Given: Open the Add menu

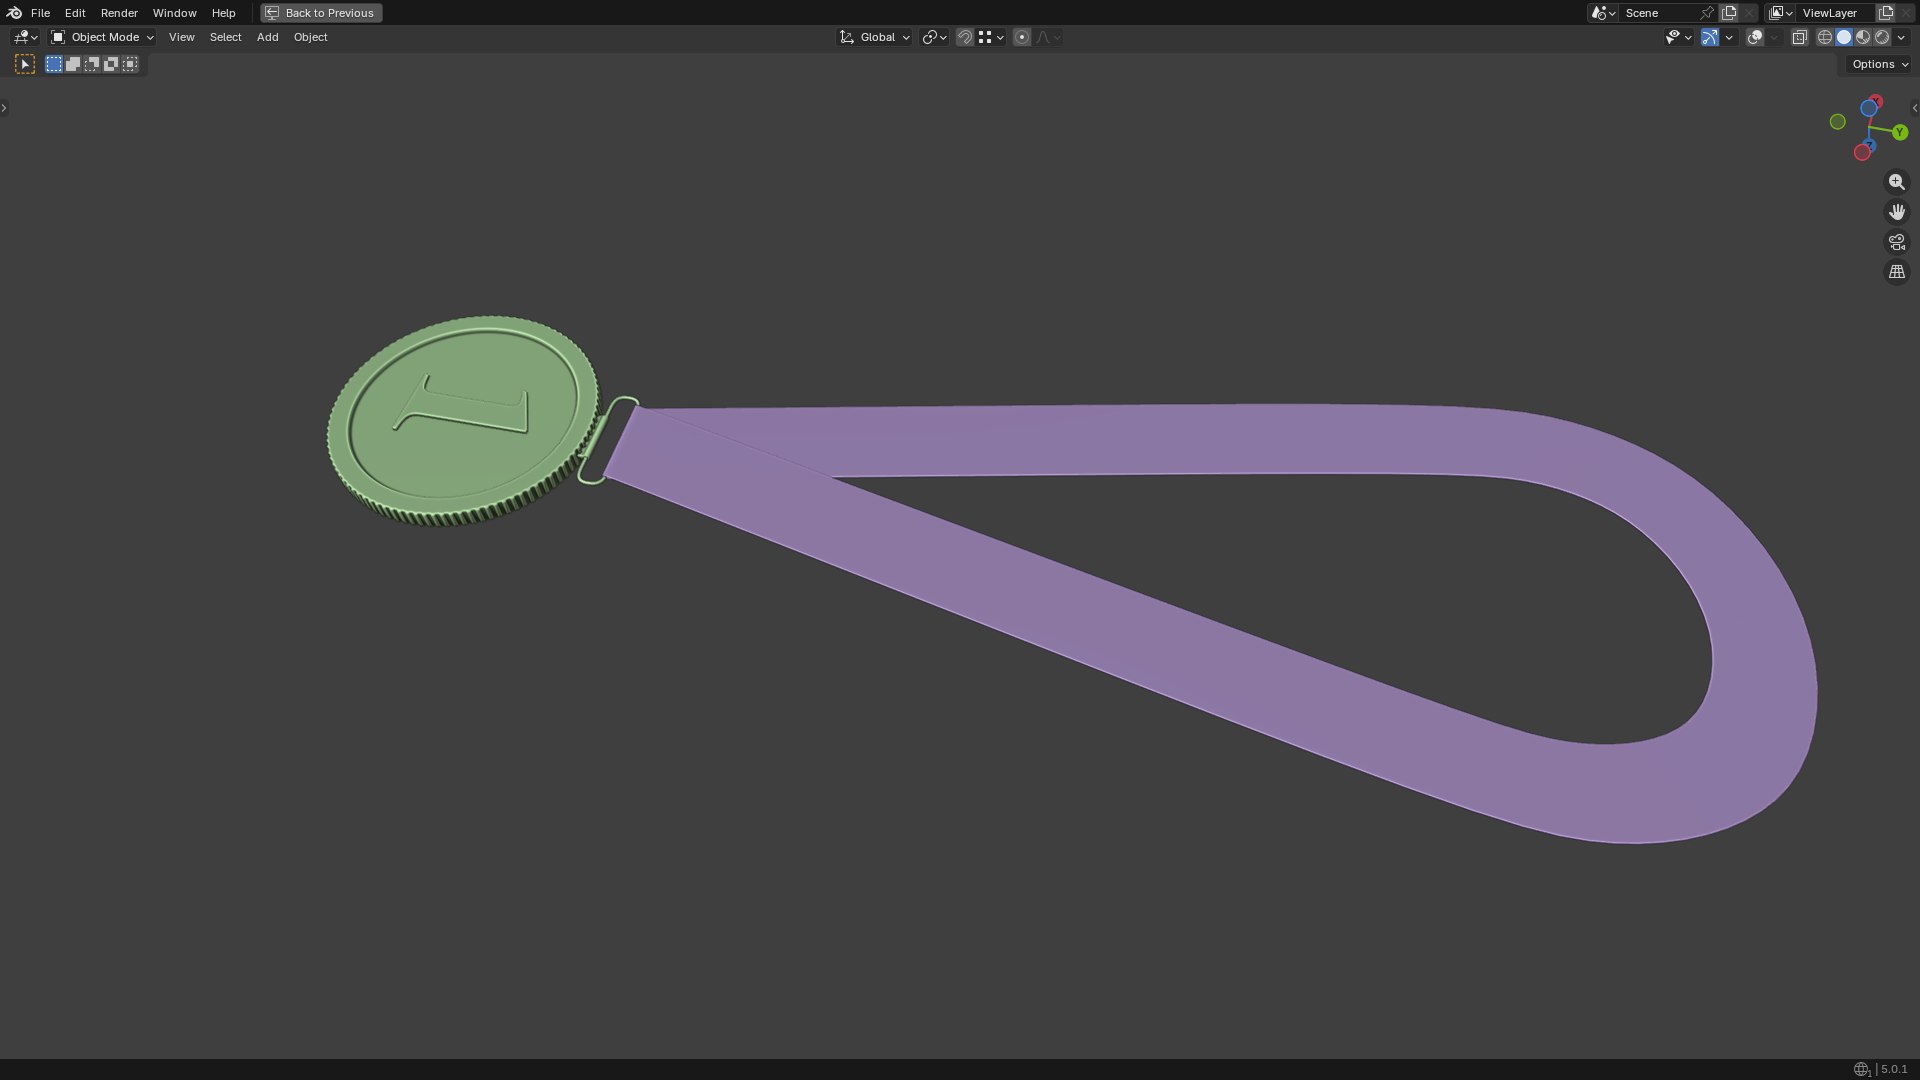Looking at the screenshot, I should pos(267,37).
